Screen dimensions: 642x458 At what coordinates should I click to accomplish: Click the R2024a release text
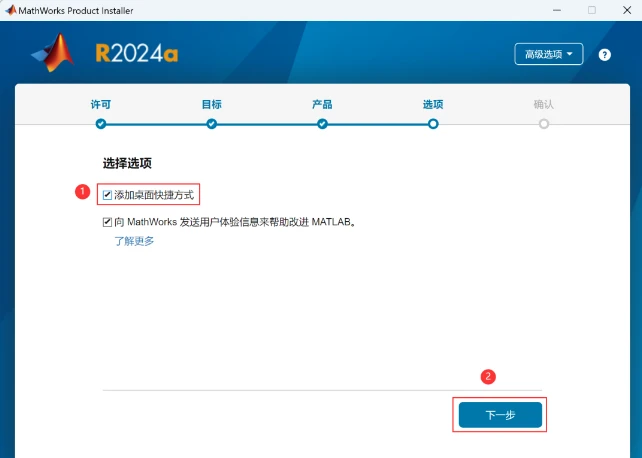click(x=137, y=53)
